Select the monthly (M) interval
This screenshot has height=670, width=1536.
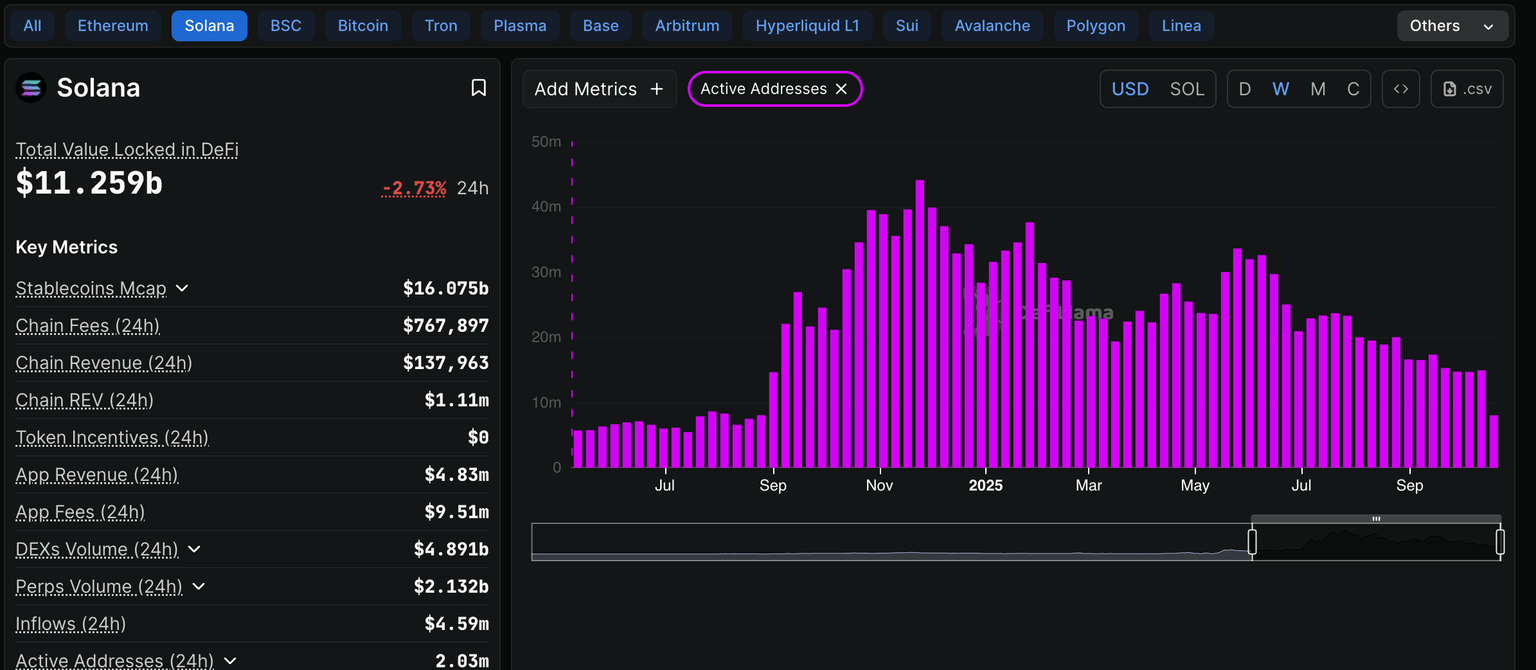point(1318,89)
